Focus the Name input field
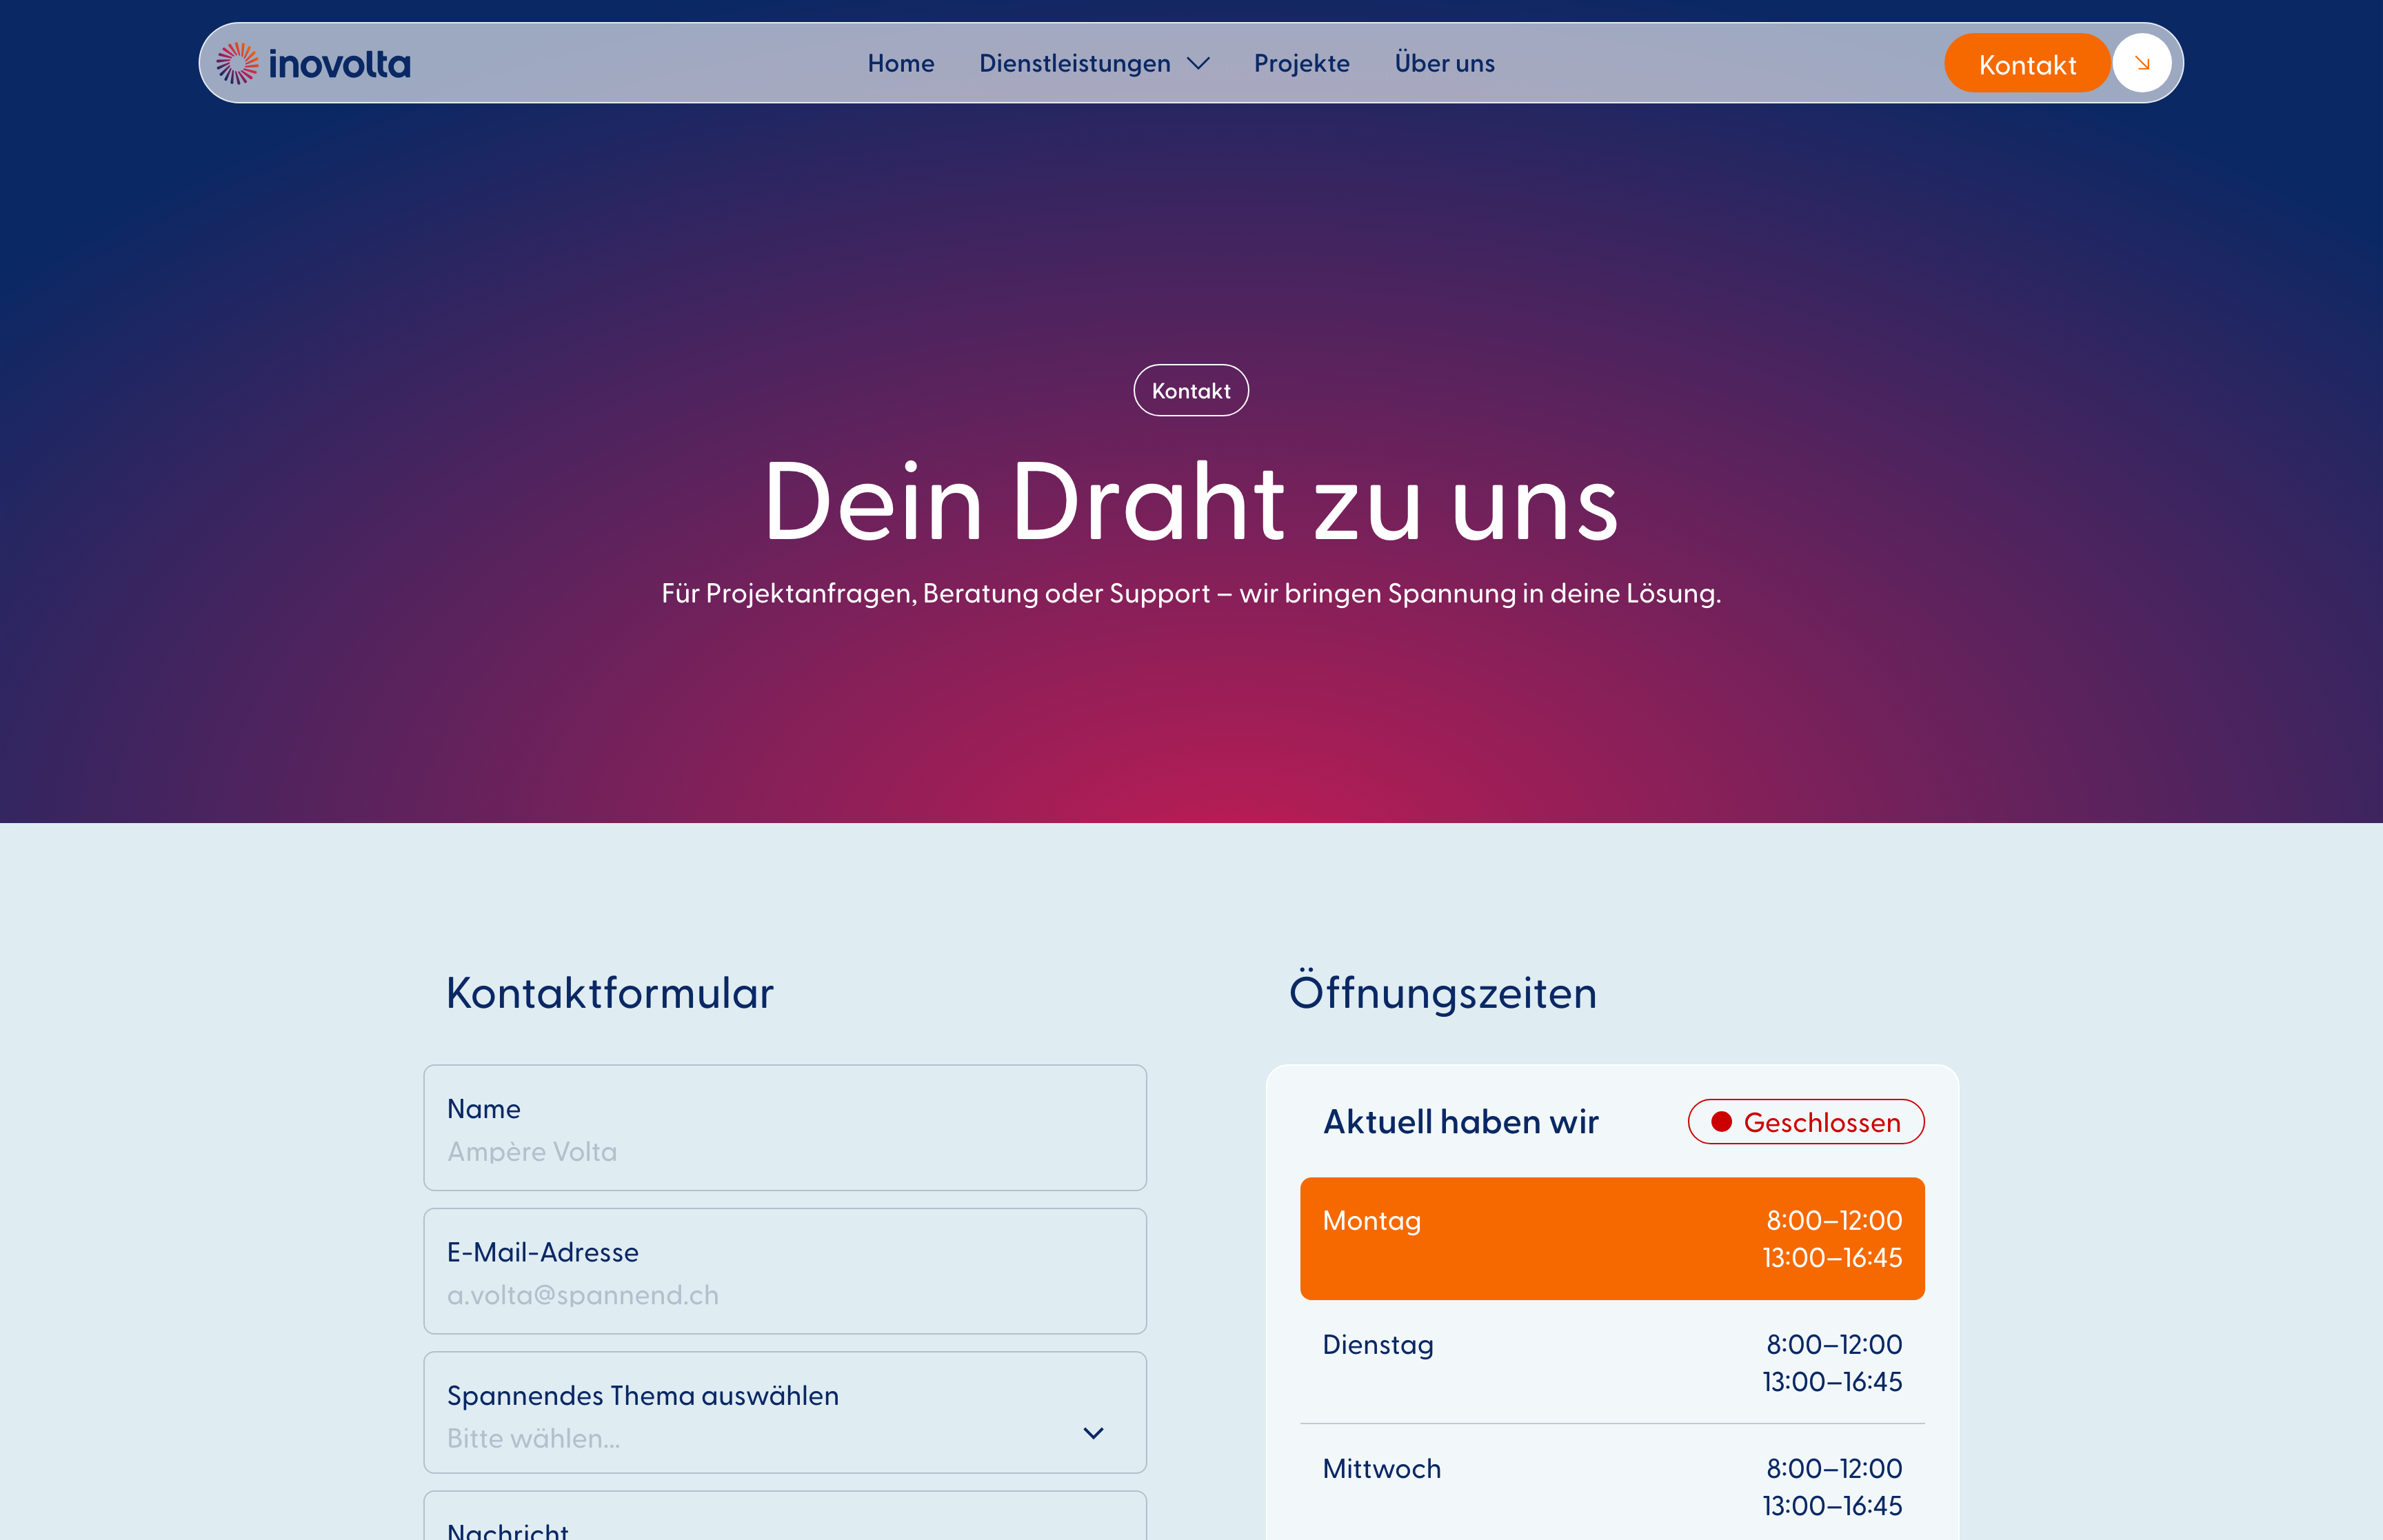The image size is (2383, 1540). click(784, 1150)
